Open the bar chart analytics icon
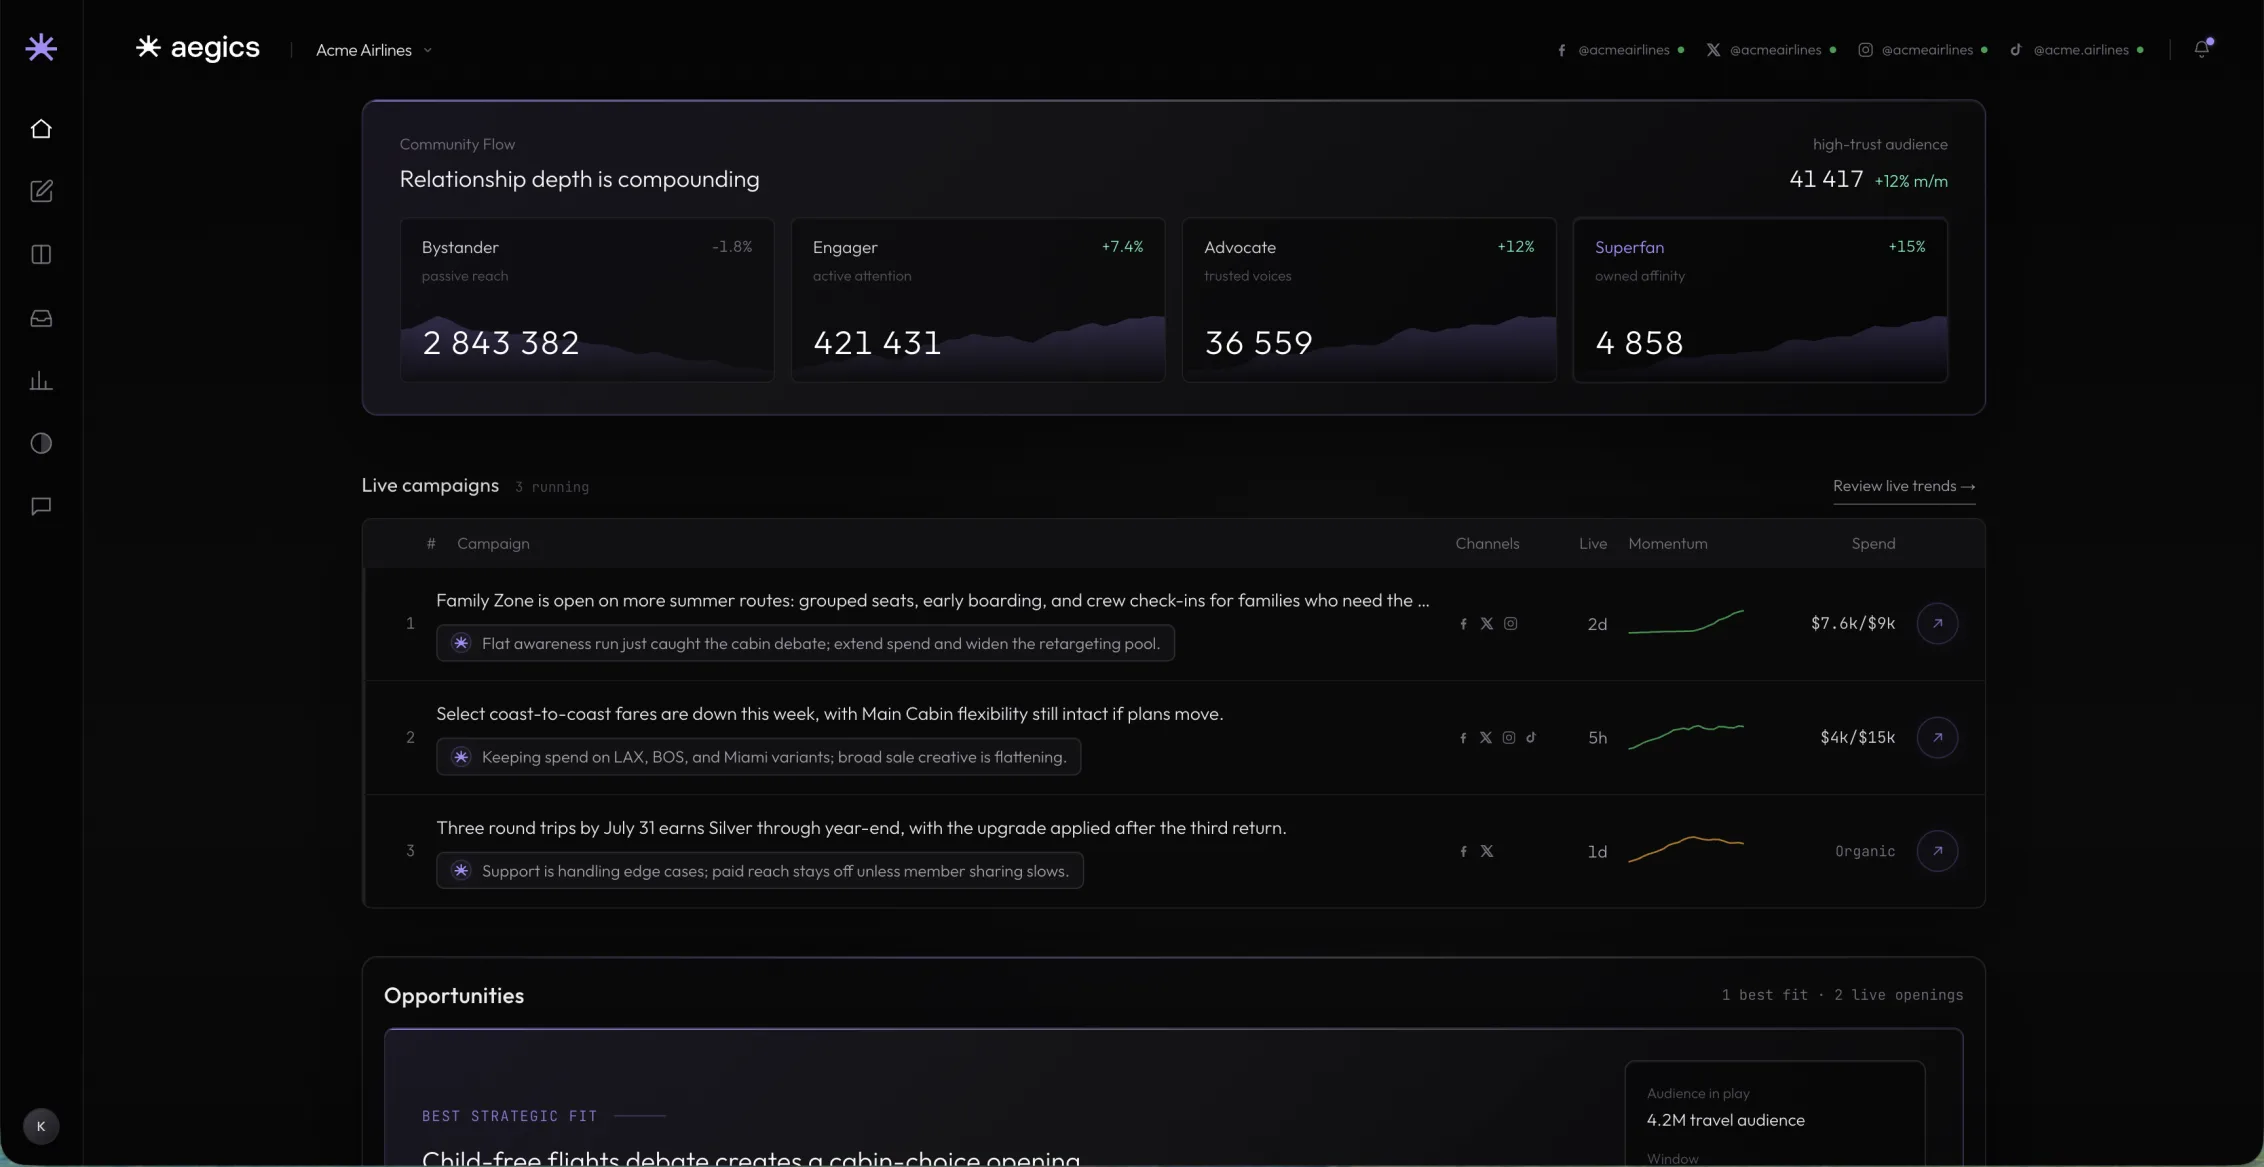 [x=41, y=381]
